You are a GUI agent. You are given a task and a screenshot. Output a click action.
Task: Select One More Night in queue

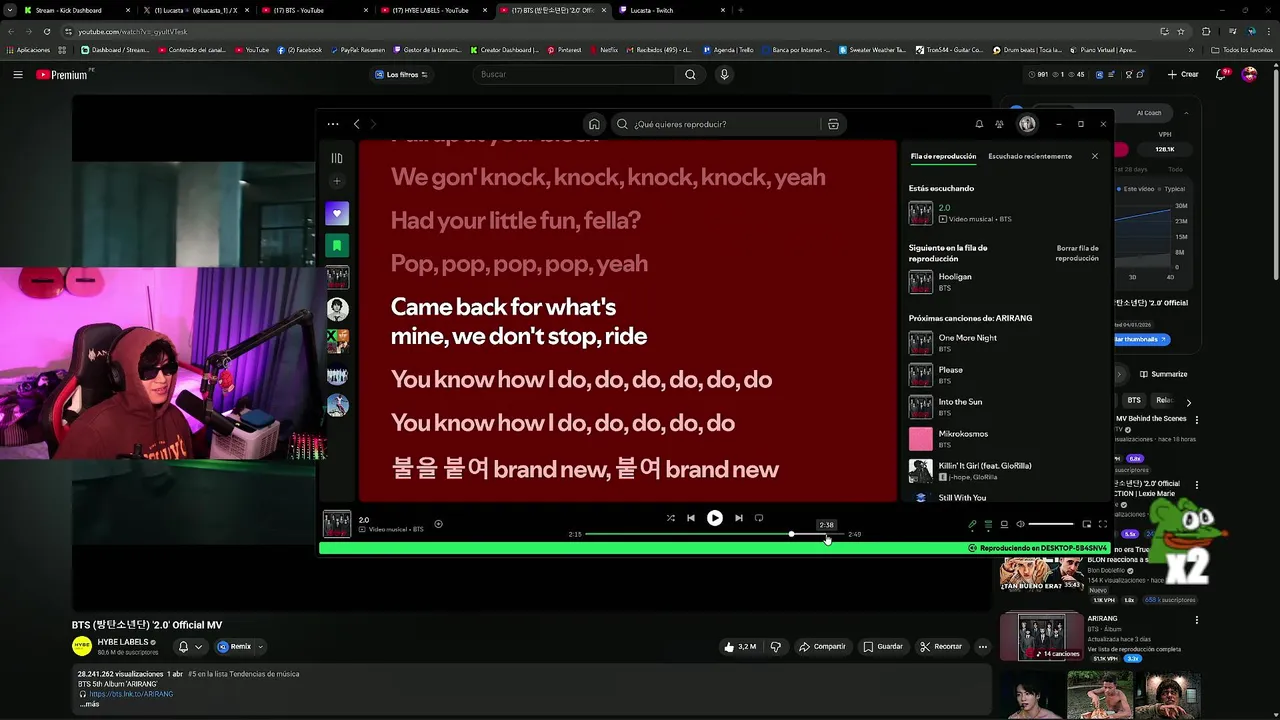[1004, 343]
